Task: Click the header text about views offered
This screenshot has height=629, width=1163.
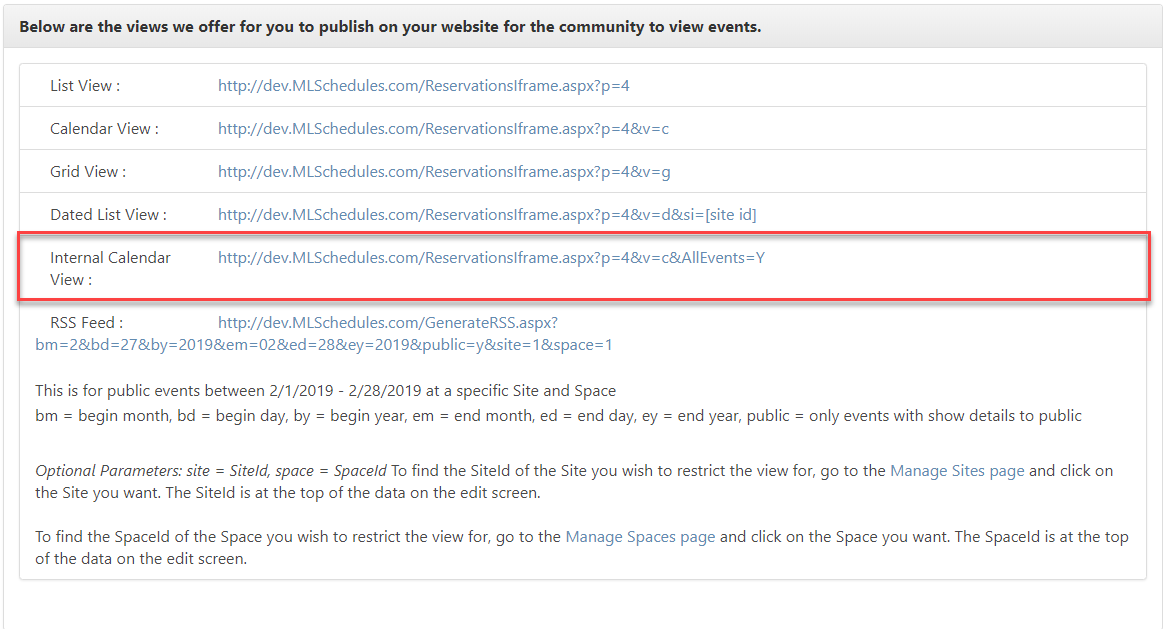Action: [390, 27]
